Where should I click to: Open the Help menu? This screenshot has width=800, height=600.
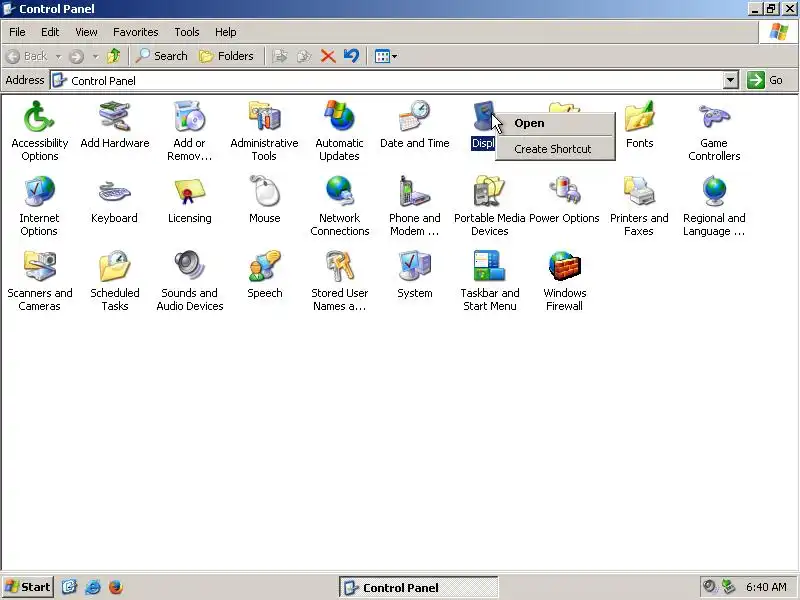coord(225,32)
